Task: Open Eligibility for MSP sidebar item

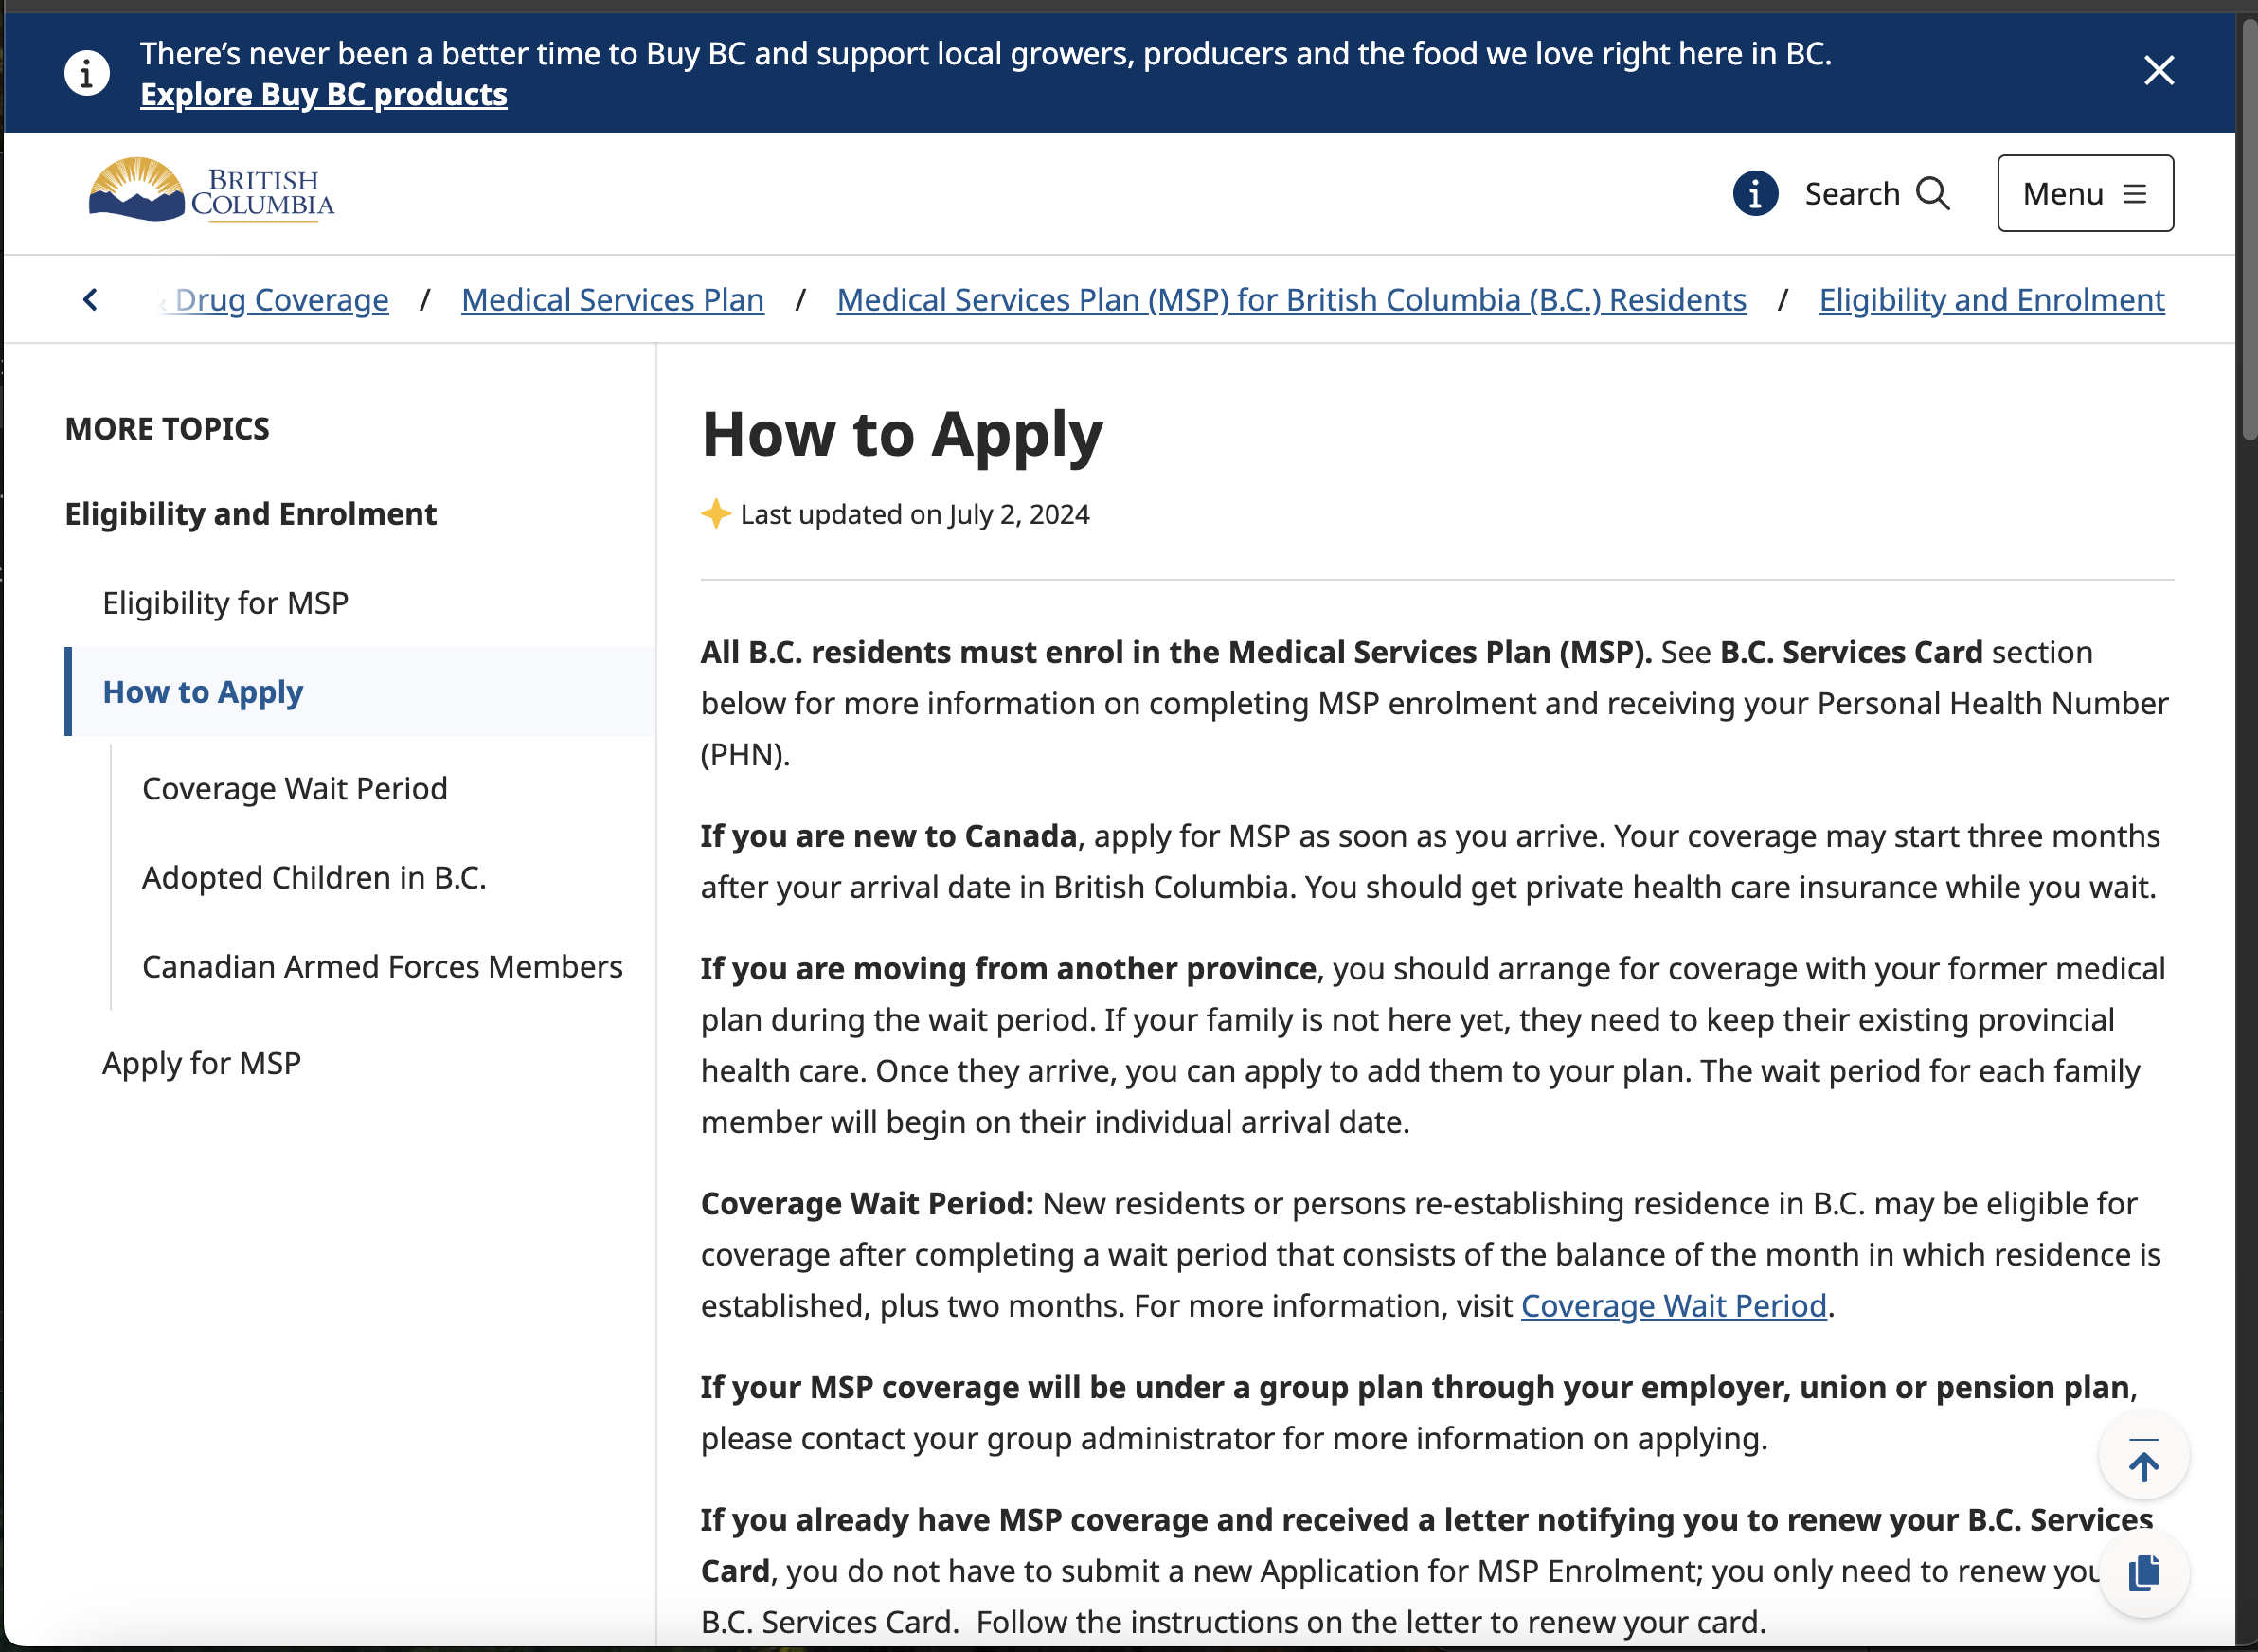Action: pyautogui.click(x=226, y=603)
